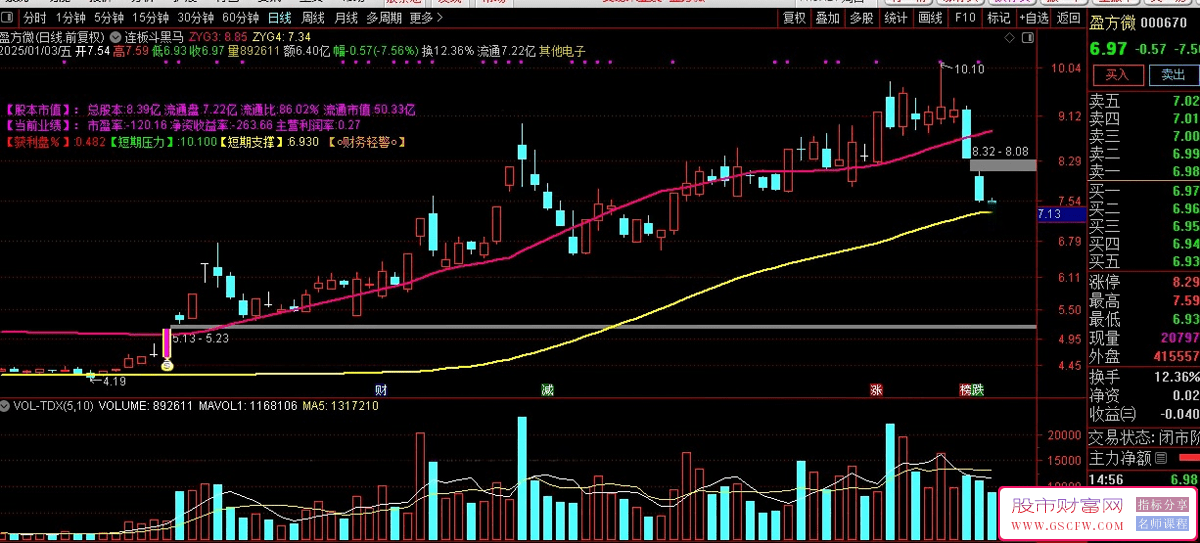Click the 5.13 - 5.23 gap label
This screenshot has width=1200, height=543.
200,339
